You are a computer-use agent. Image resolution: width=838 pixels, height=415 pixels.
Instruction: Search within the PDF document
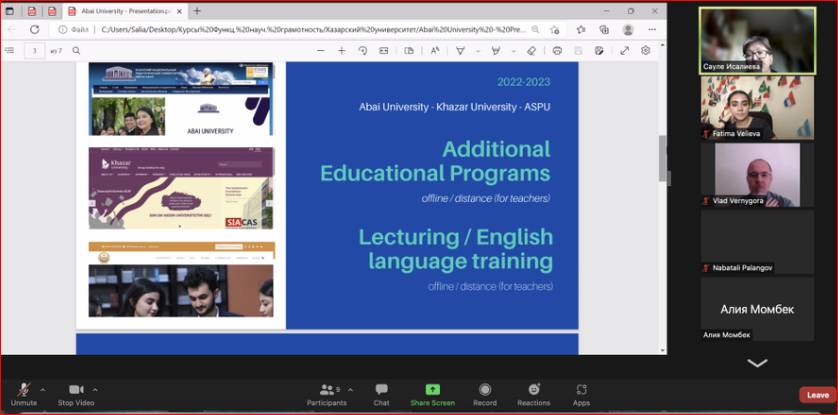coord(76,51)
